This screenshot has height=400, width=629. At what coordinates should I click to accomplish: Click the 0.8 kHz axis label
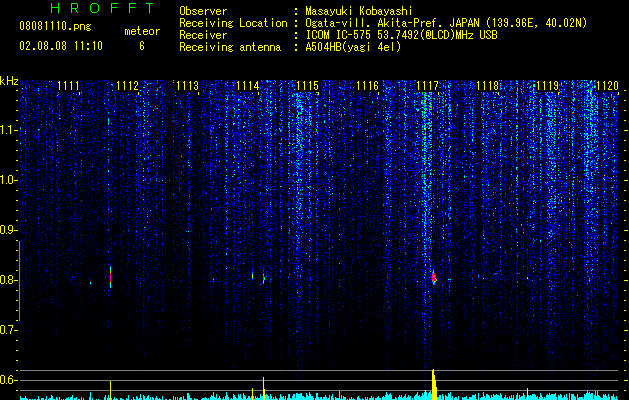8,280
